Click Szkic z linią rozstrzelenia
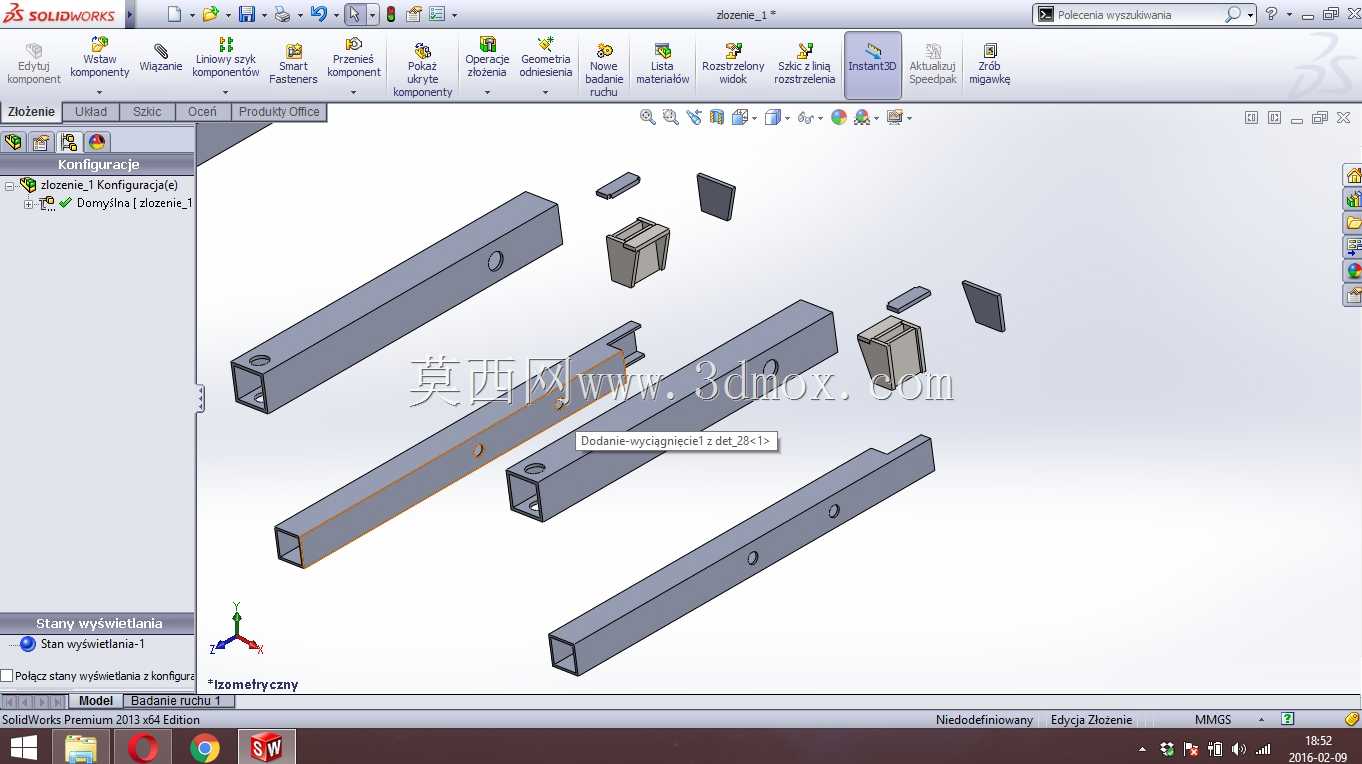This screenshot has height=764, width=1362. click(804, 64)
